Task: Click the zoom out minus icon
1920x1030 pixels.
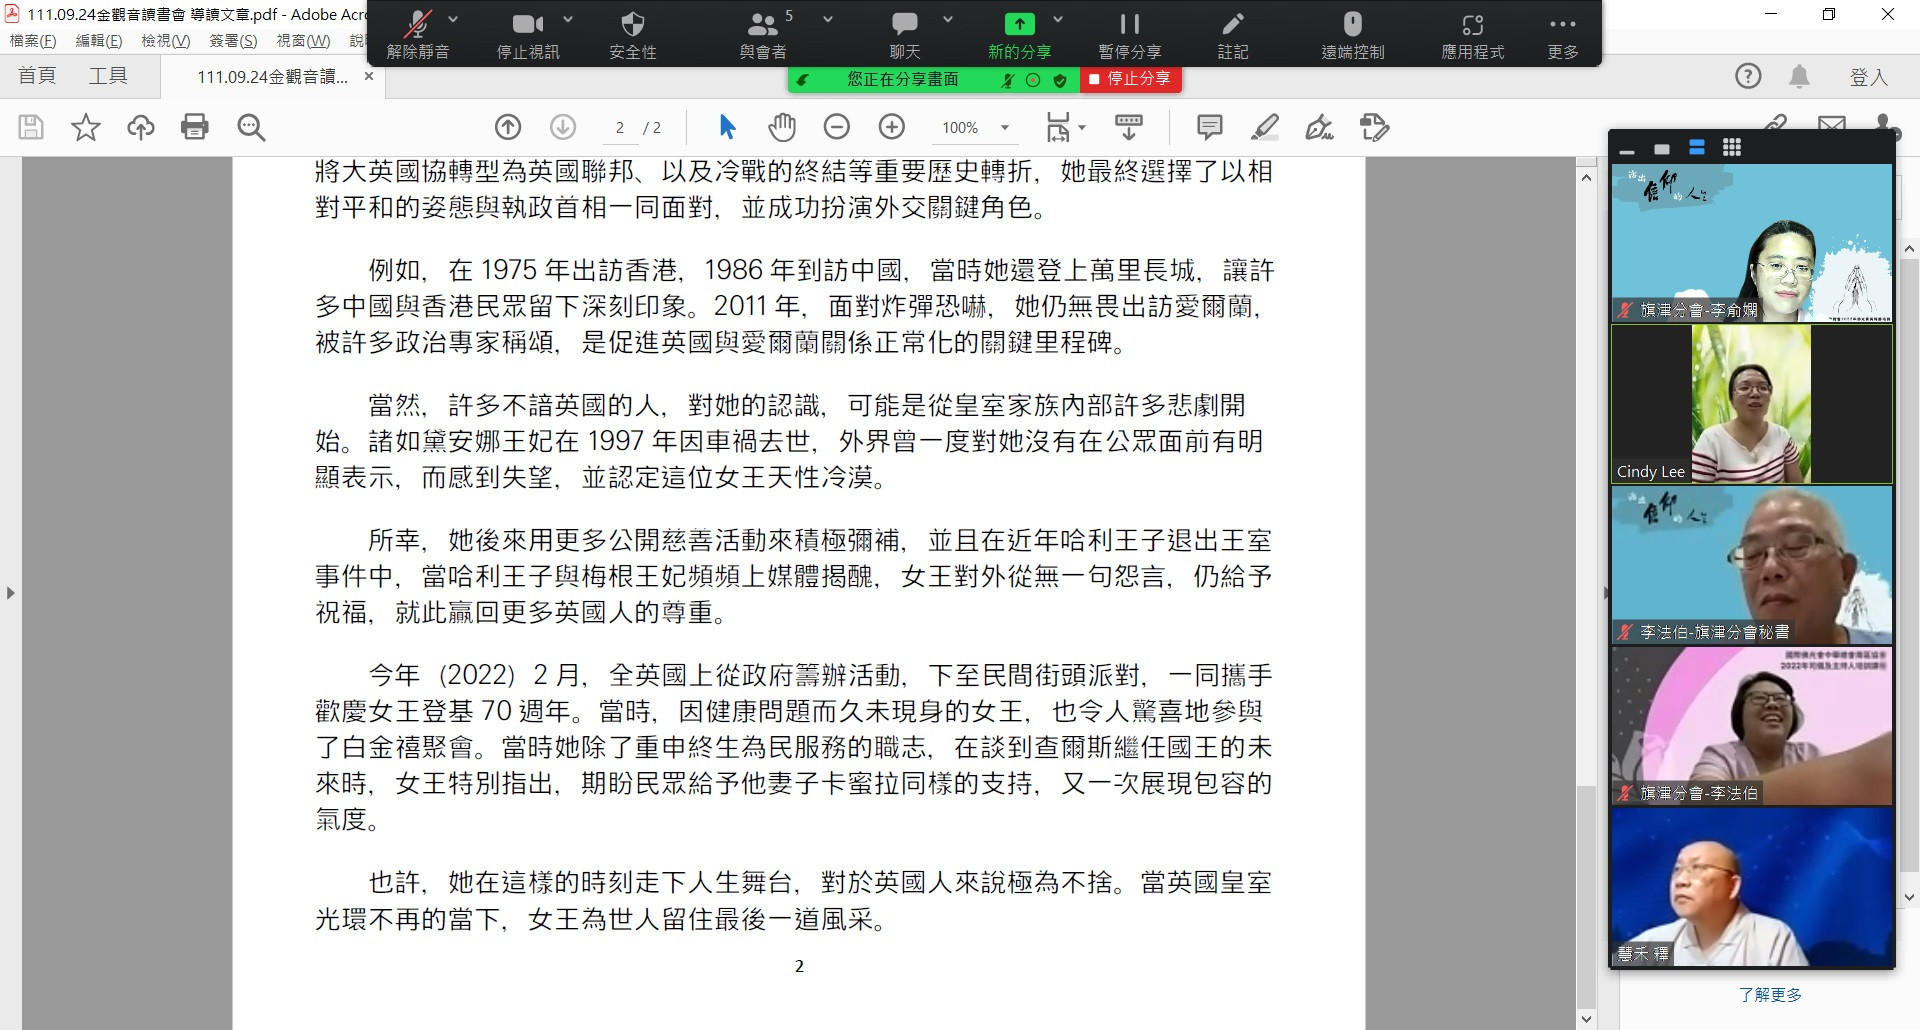Action: pyautogui.click(x=836, y=127)
